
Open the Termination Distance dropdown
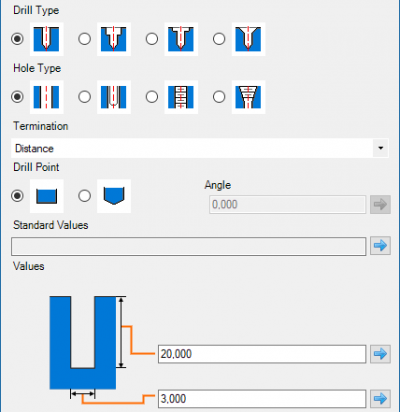point(200,148)
